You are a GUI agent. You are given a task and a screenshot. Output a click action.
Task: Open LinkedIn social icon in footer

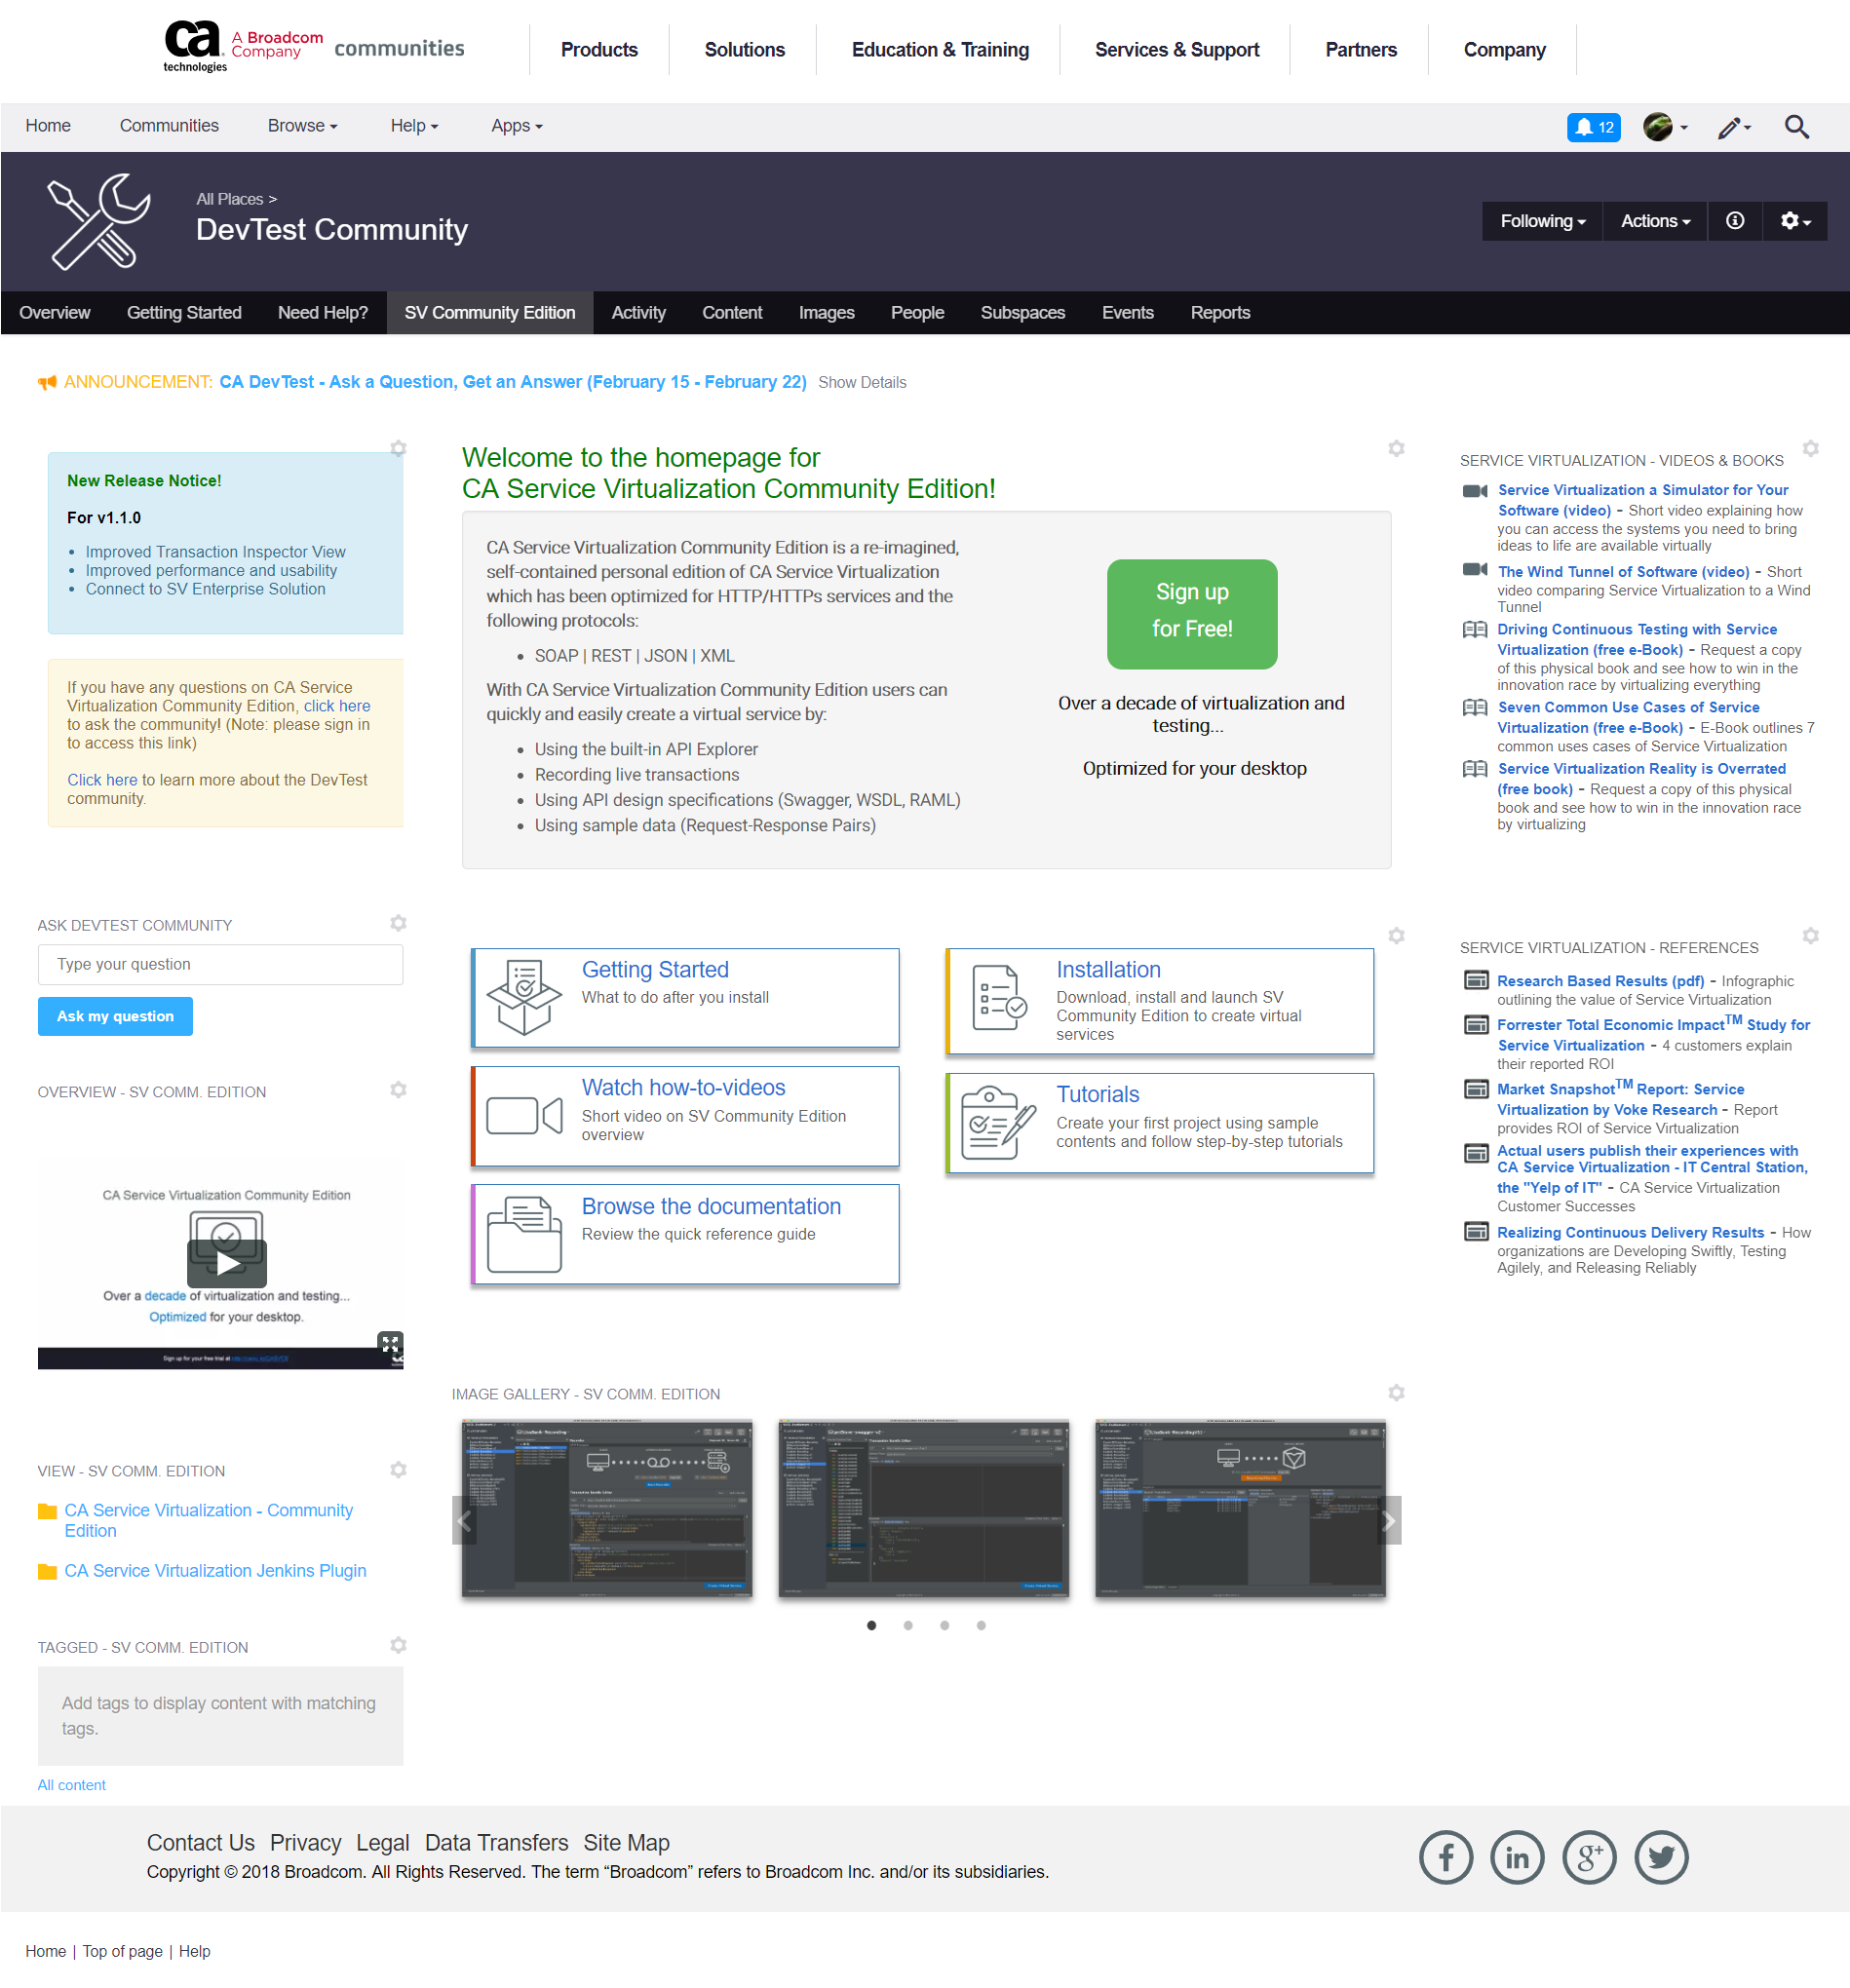pyautogui.click(x=1518, y=1857)
